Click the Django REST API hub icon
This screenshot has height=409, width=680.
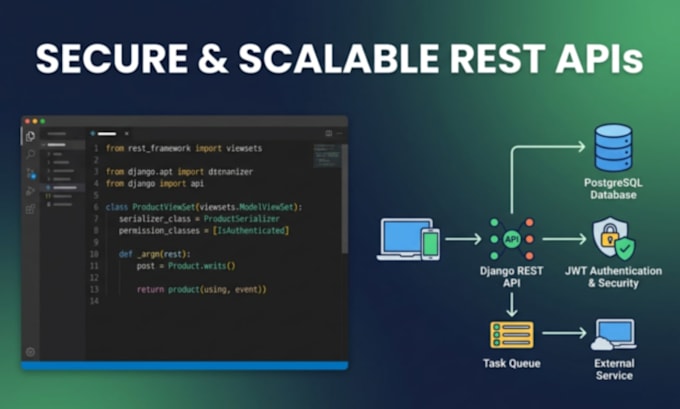[512, 239]
